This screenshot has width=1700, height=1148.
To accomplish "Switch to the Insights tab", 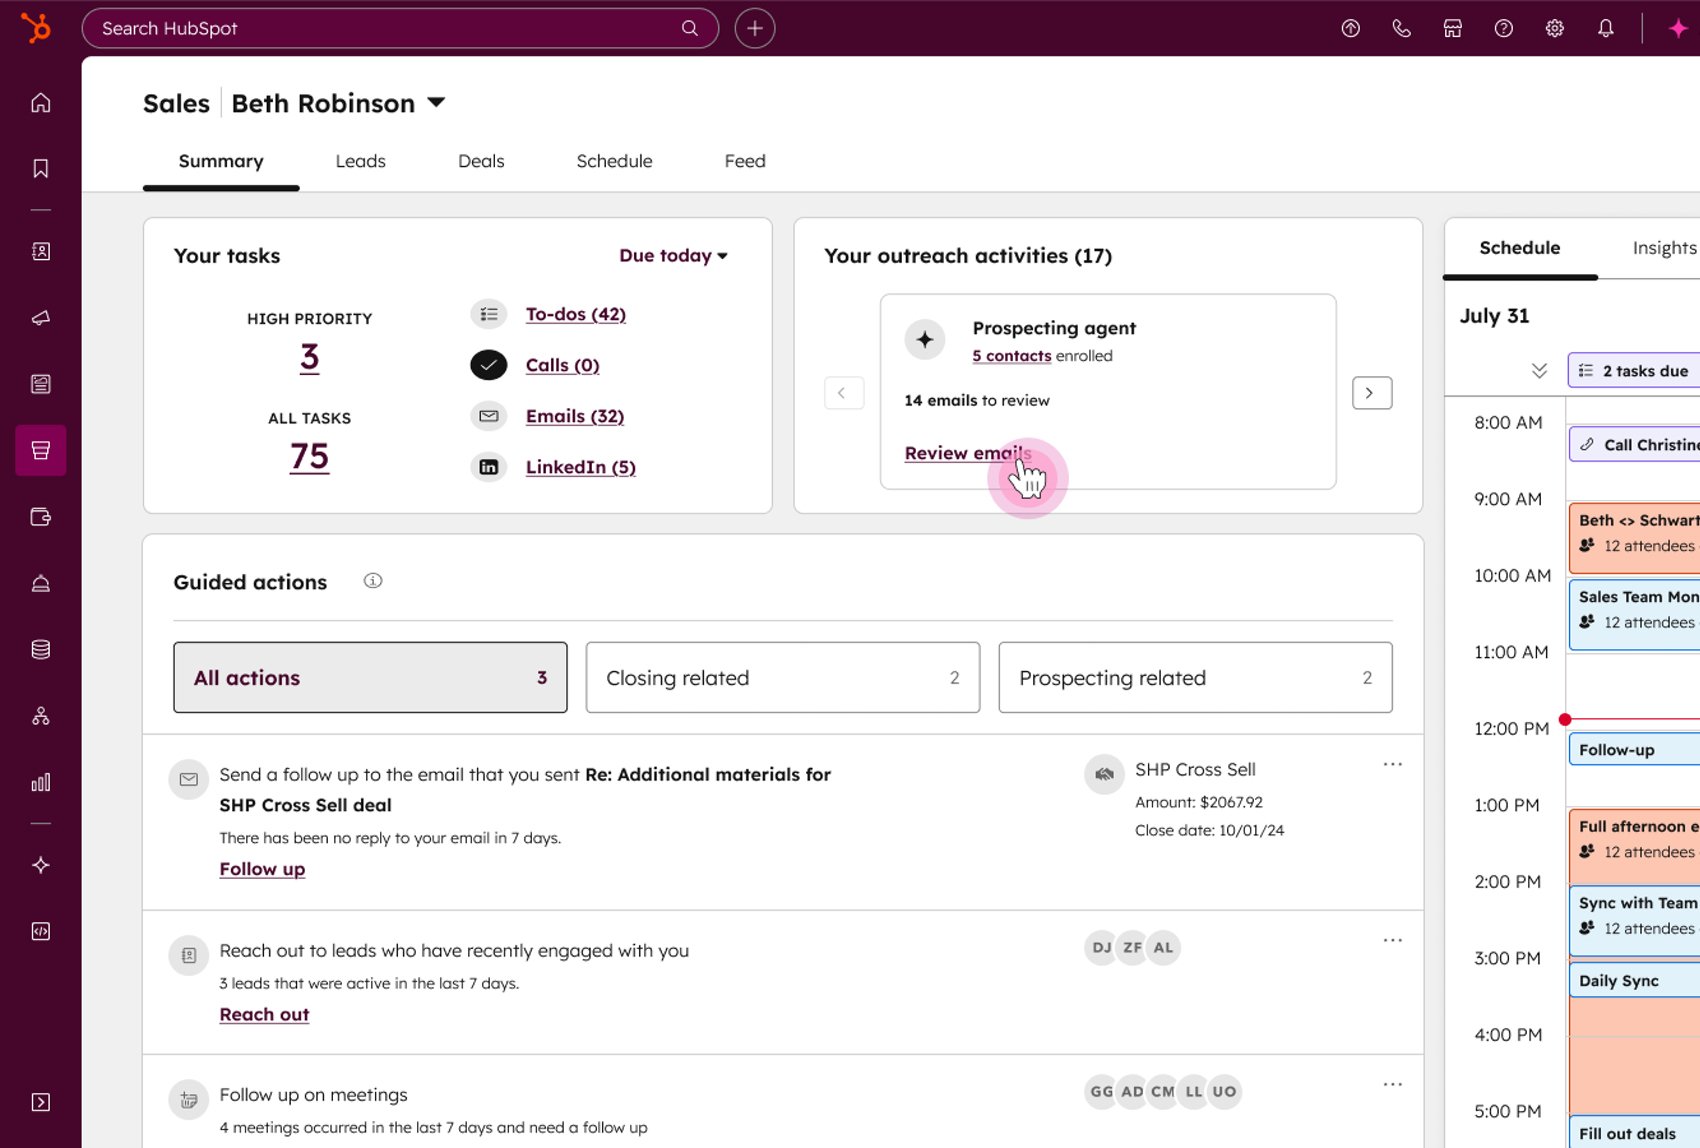I will [x=1663, y=248].
